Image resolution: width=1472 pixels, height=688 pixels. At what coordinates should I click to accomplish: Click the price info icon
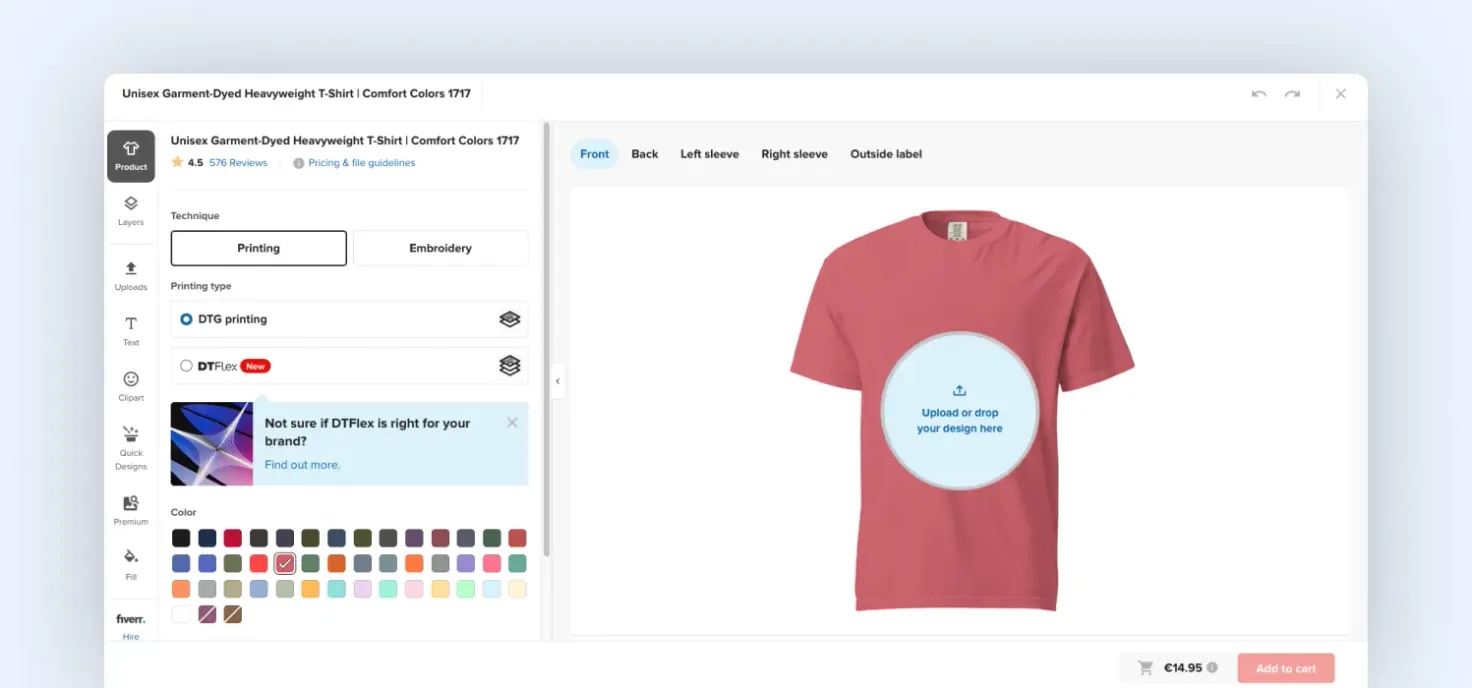pos(1212,668)
